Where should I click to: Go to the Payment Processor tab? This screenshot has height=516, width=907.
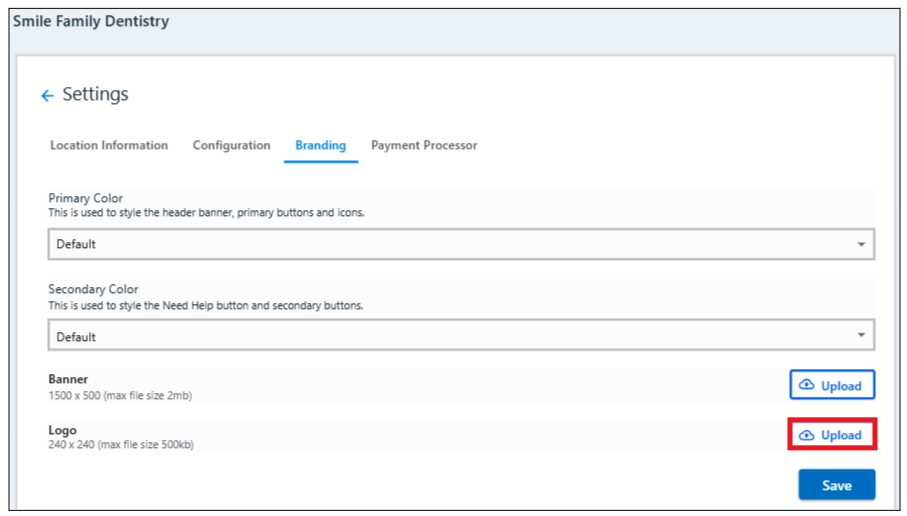(x=424, y=145)
